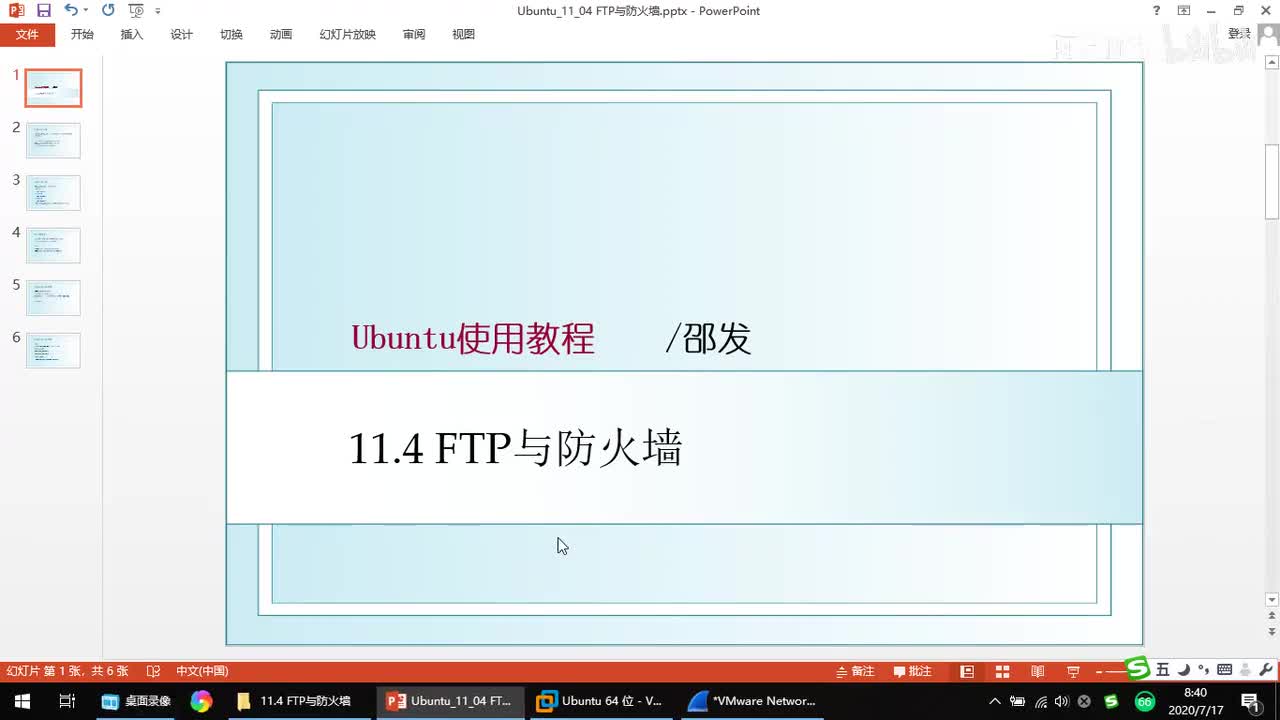Screen dimensions: 1280x720
Task: Toggle Sogou Wubi '五' input mode
Action: (x=1163, y=670)
